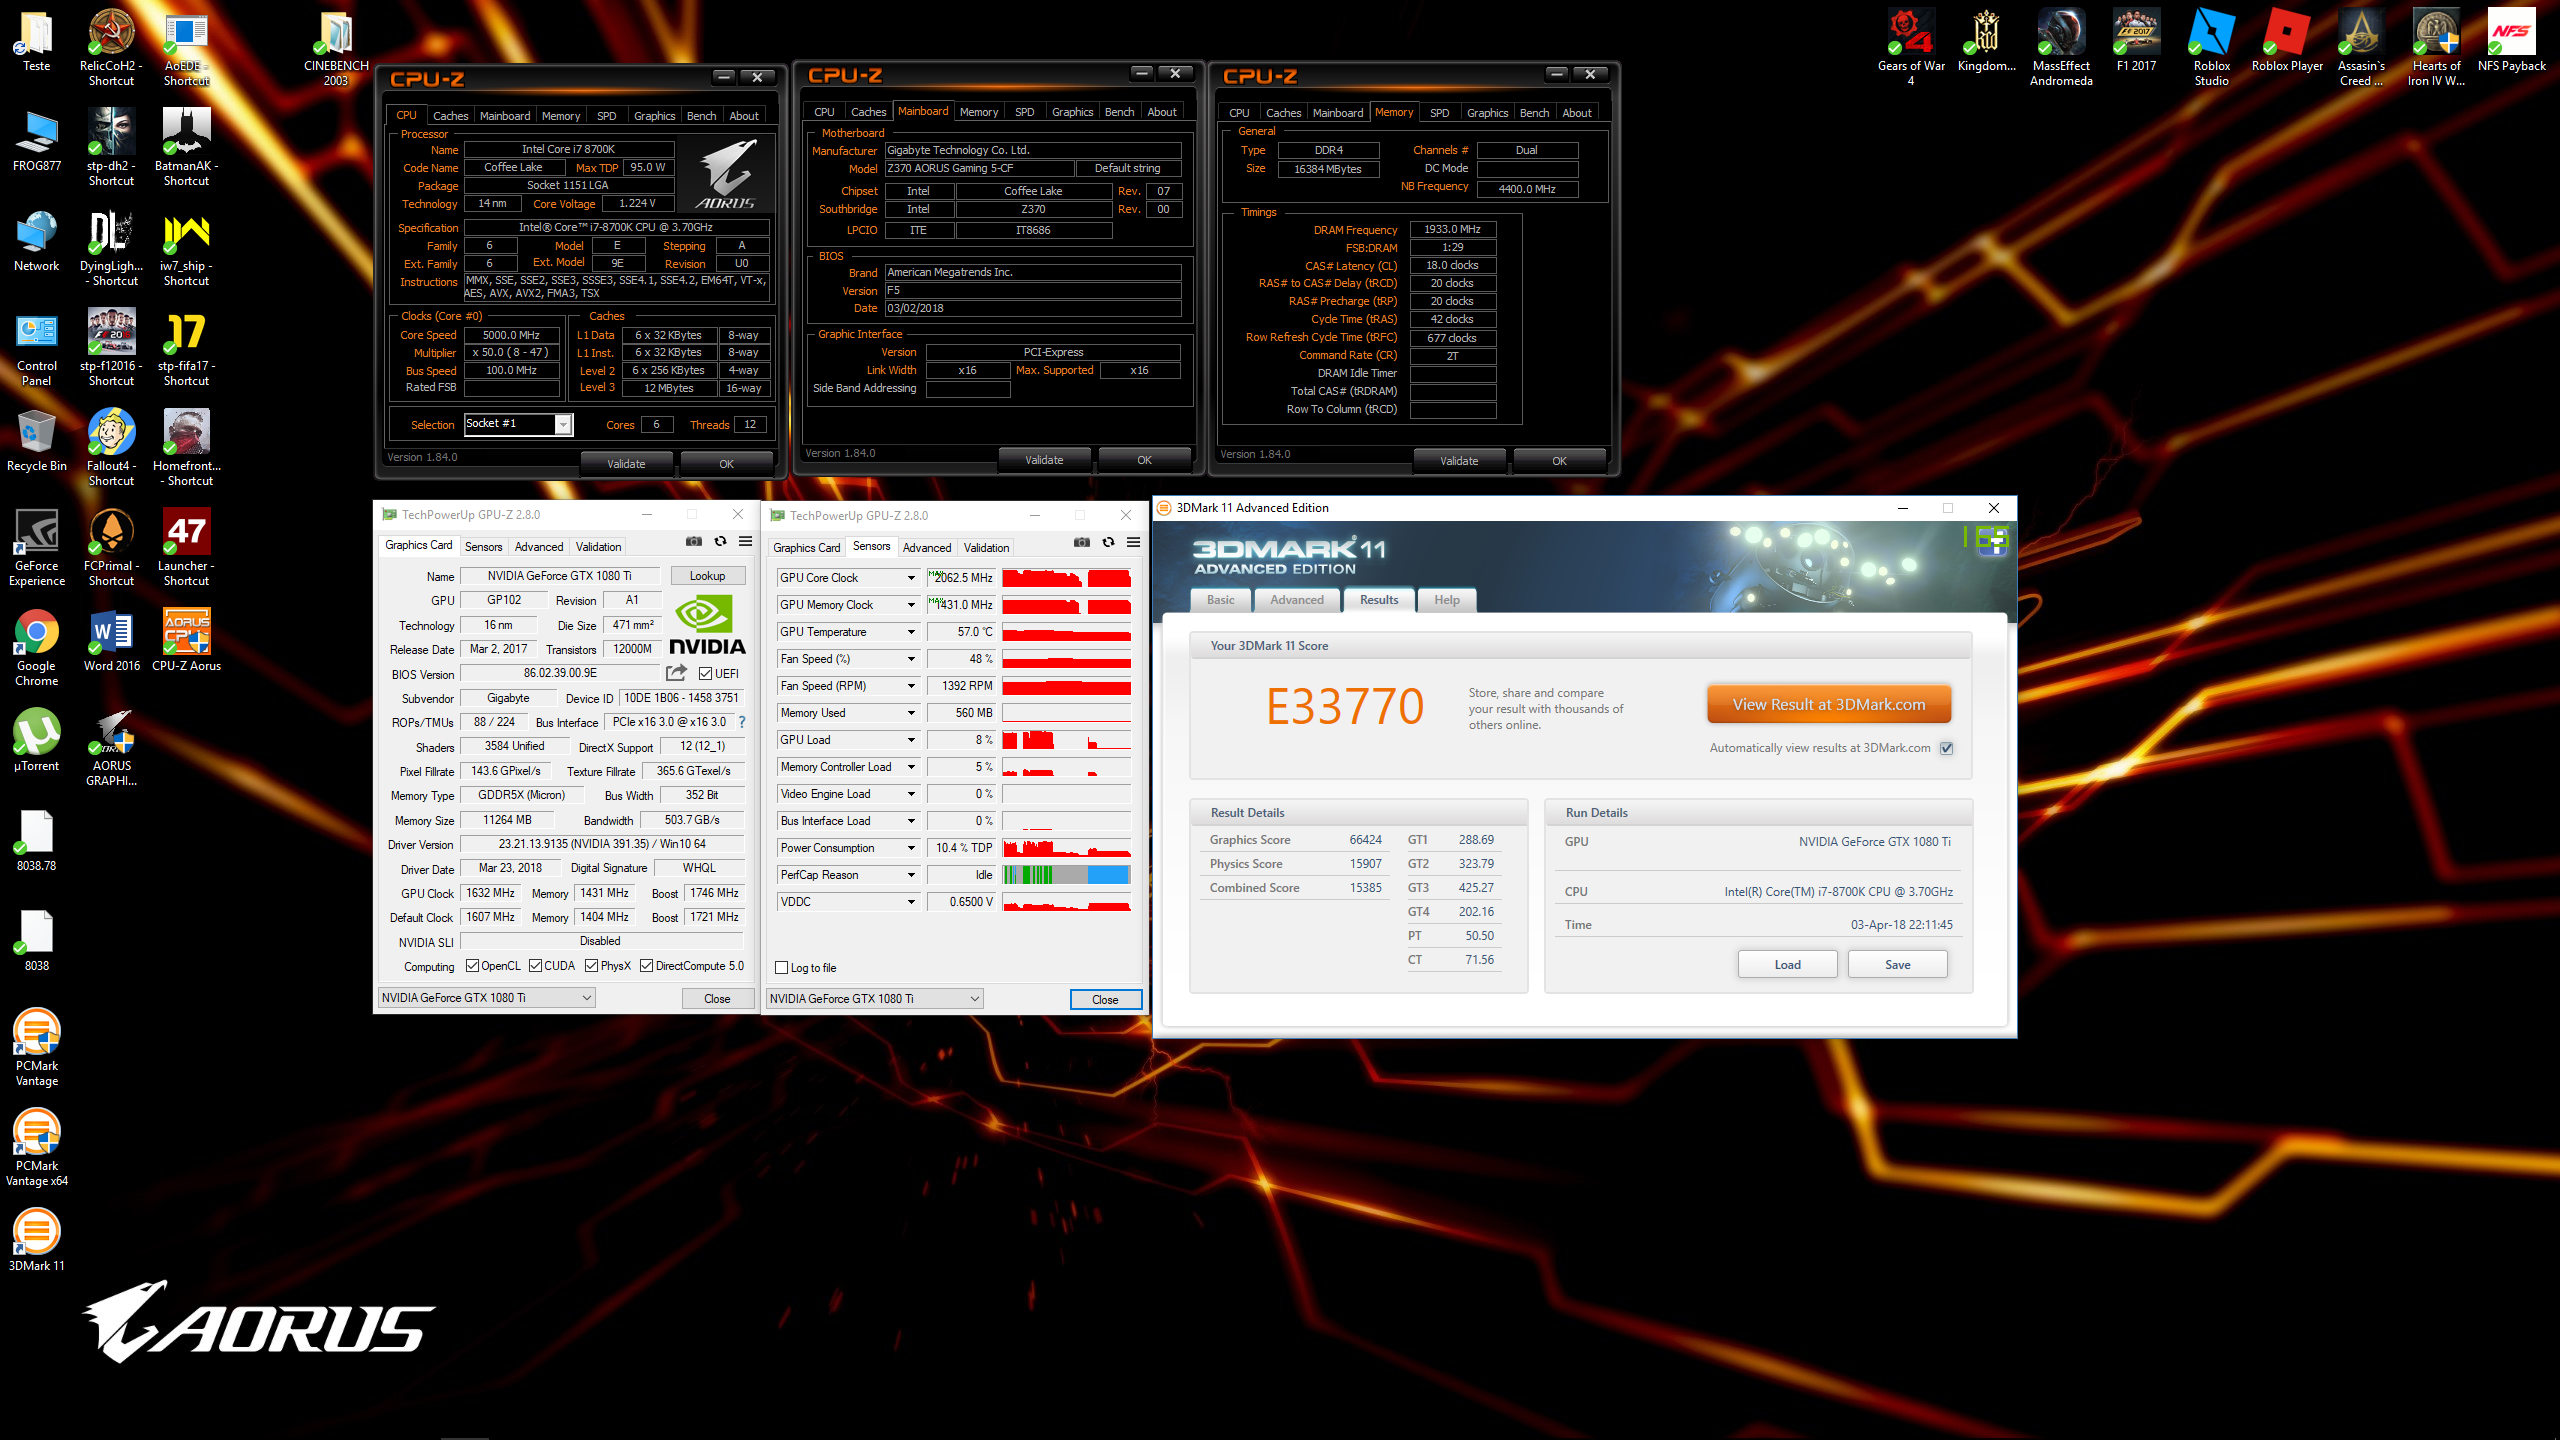
Task: Select the Fallout4 Shortcut desktop icon
Action: coord(112,448)
